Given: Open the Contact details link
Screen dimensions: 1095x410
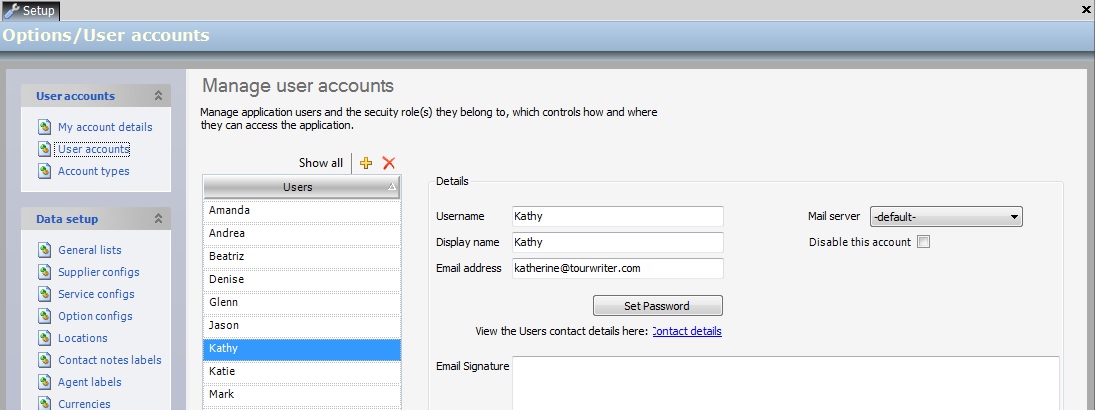Looking at the screenshot, I should coord(687,331).
